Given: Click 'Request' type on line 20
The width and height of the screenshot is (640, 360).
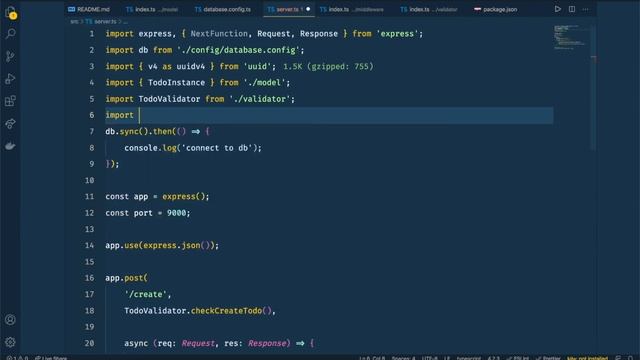Looking at the screenshot, I should click(198, 343).
